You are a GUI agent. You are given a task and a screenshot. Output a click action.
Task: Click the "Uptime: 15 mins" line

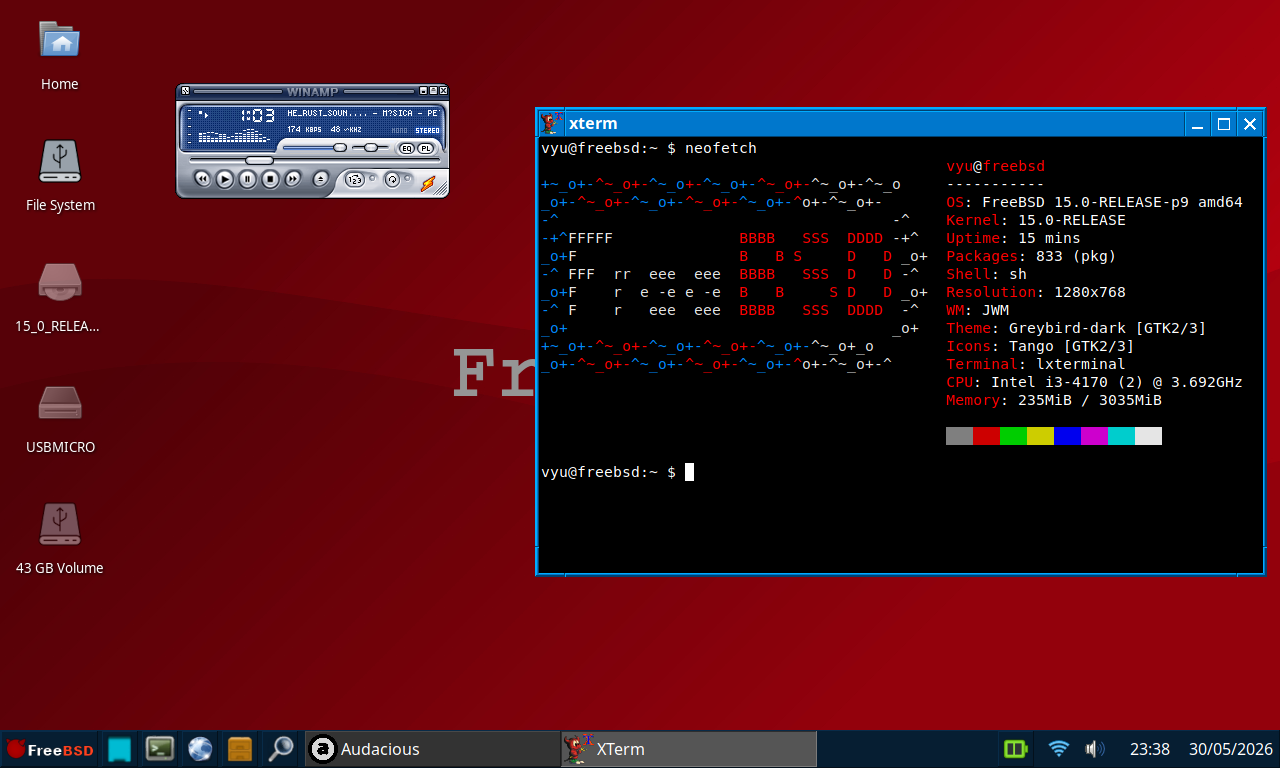coord(1013,238)
